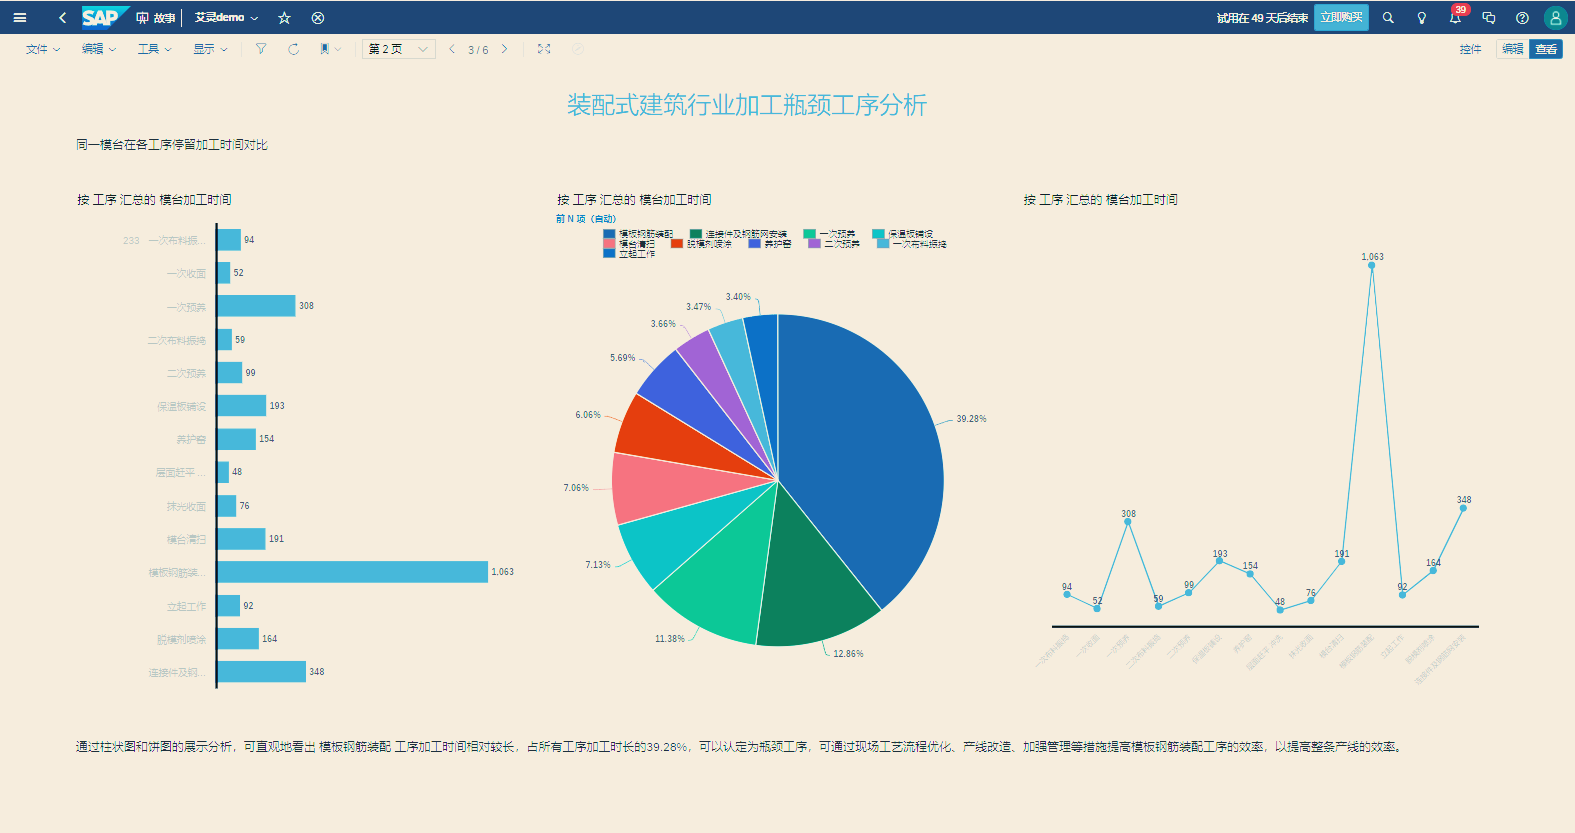The height and width of the screenshot is (833, 1575).
Task: Open the 文件 menu
Action: (42, 49)
